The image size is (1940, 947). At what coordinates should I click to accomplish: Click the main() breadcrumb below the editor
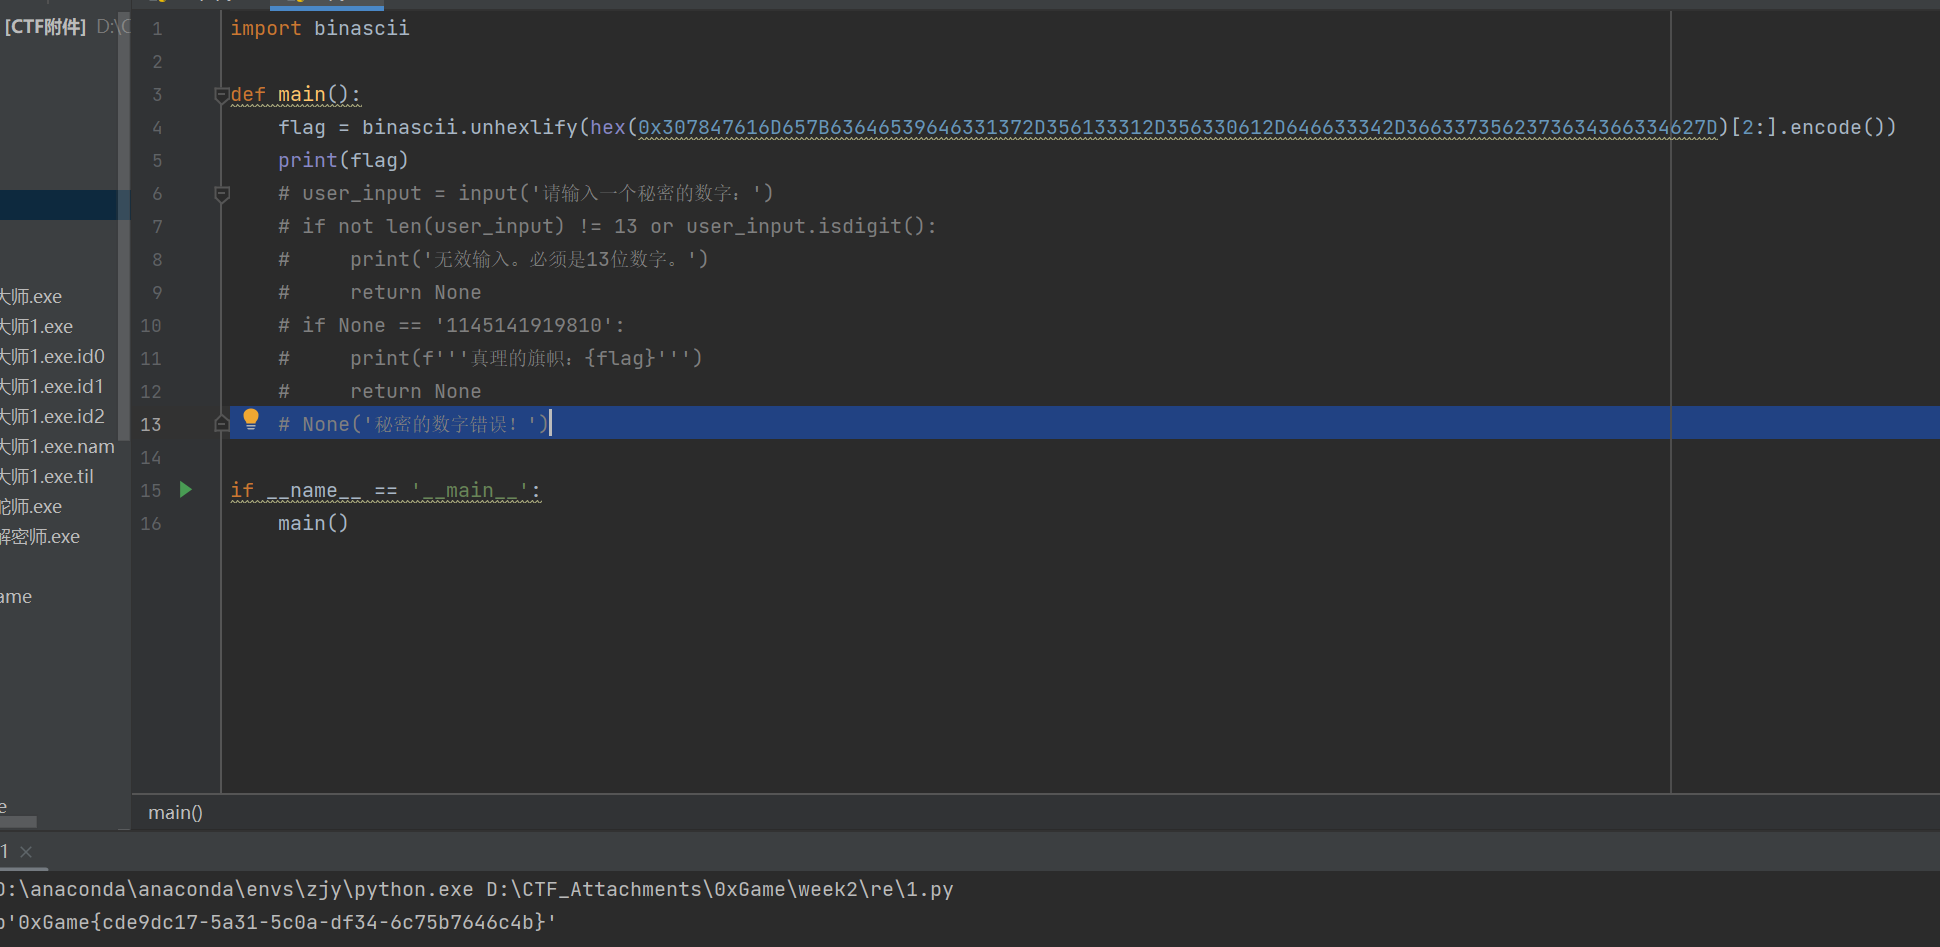[x=175, y=813]
